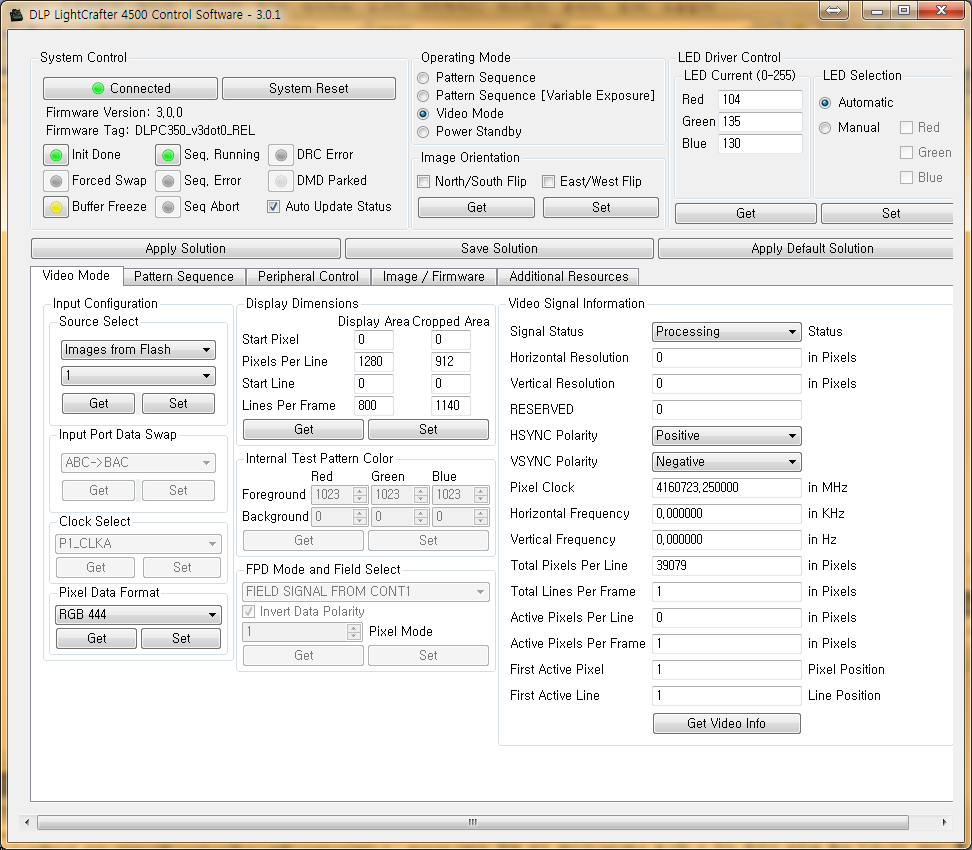Click the DMD Parked indicator
The width and height of the screenshot is (972, 850).
pos(281,181)
